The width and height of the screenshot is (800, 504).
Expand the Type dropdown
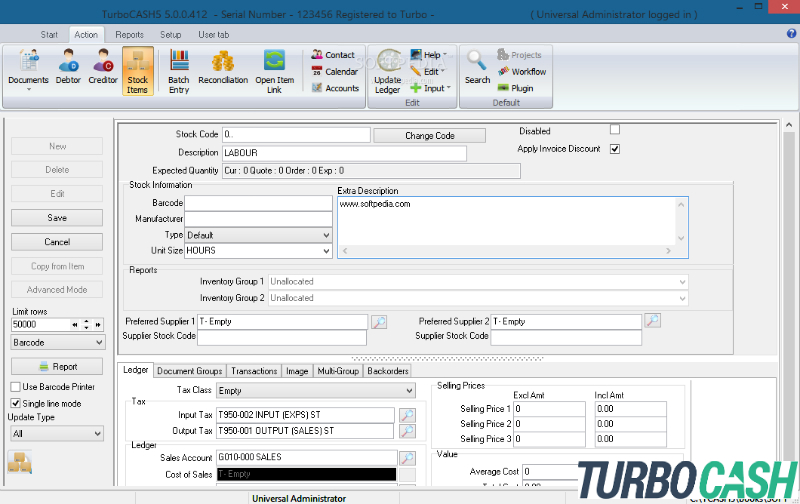pyautogui.click(x=326, y=235)
